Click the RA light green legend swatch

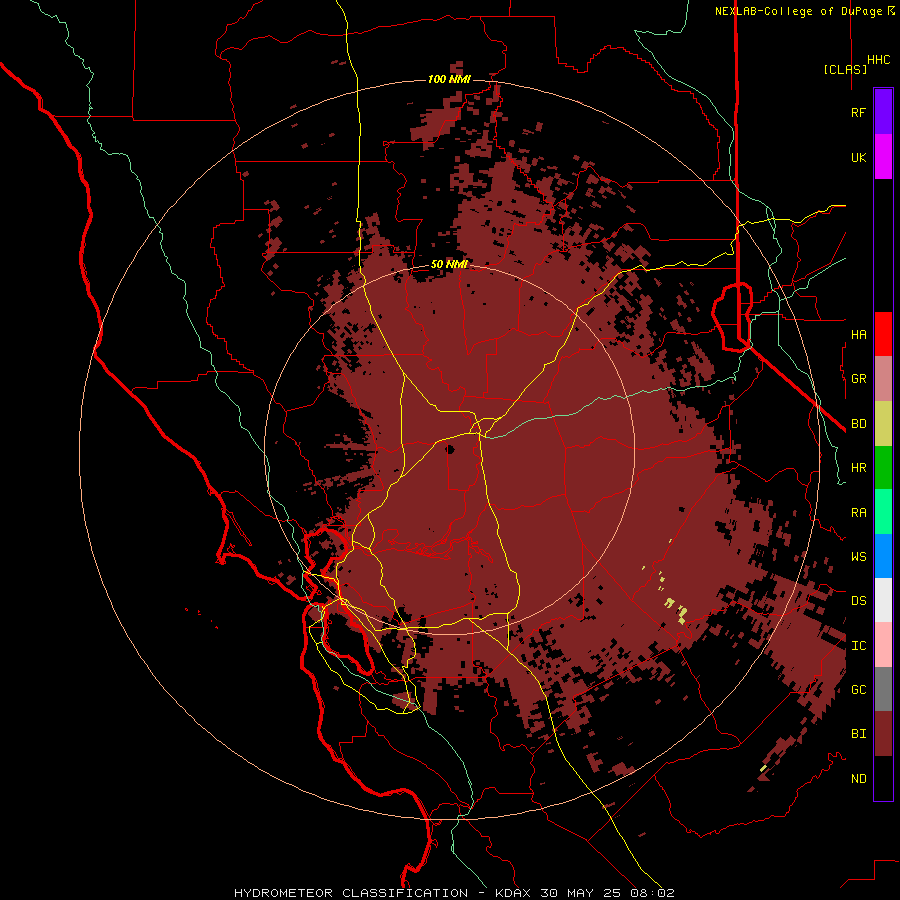[x=883, y=512]
